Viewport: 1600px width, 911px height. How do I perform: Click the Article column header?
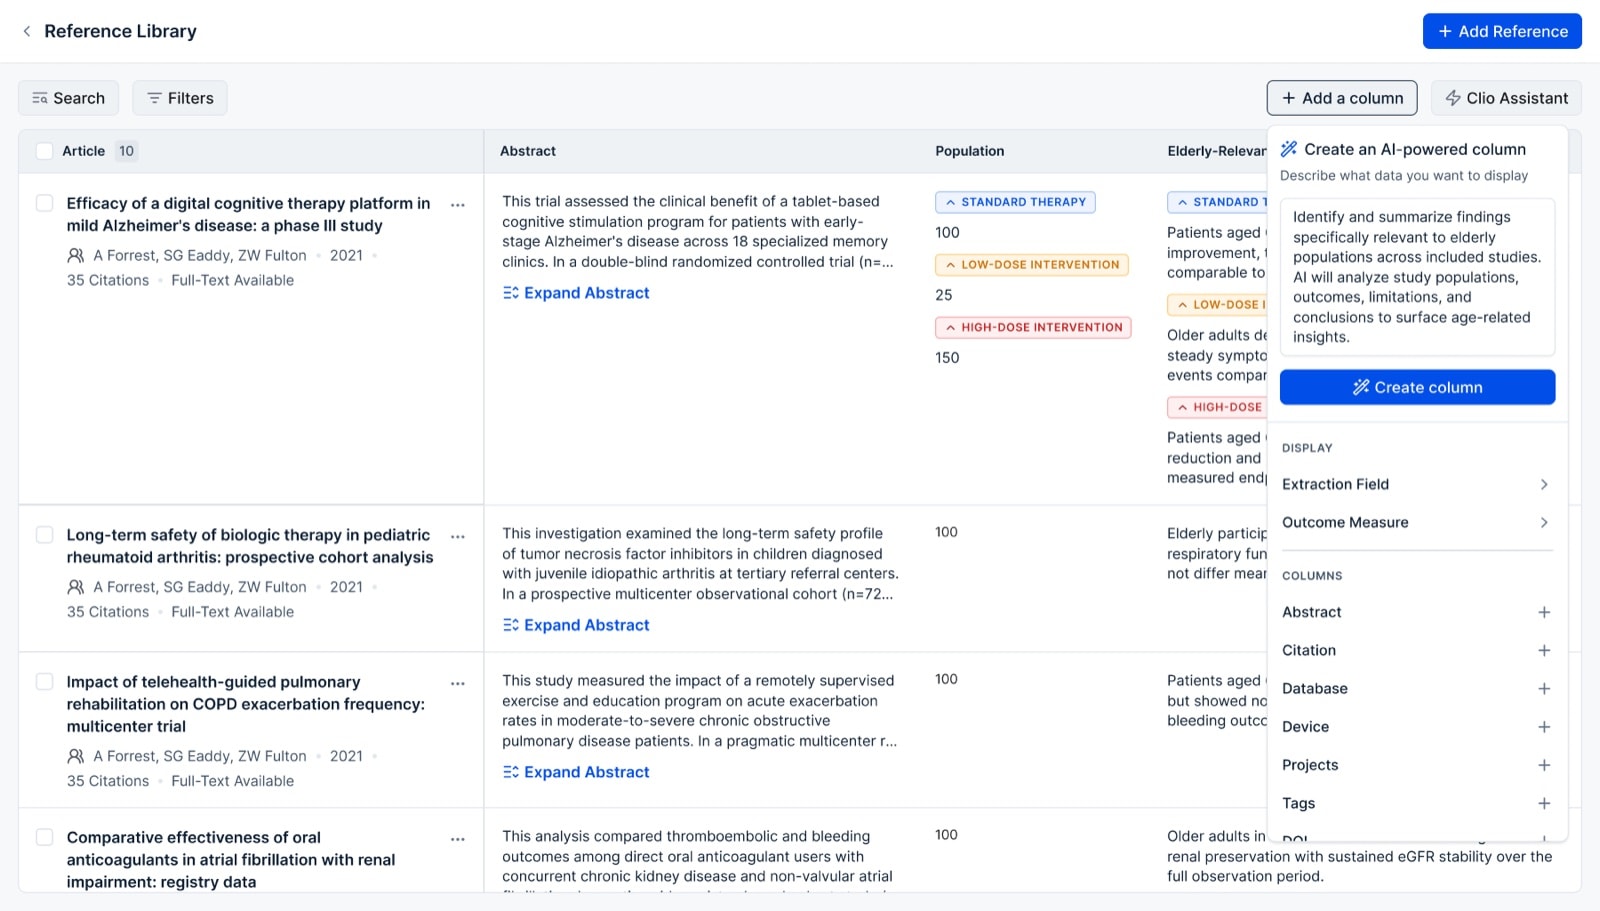tap(83, 151)
